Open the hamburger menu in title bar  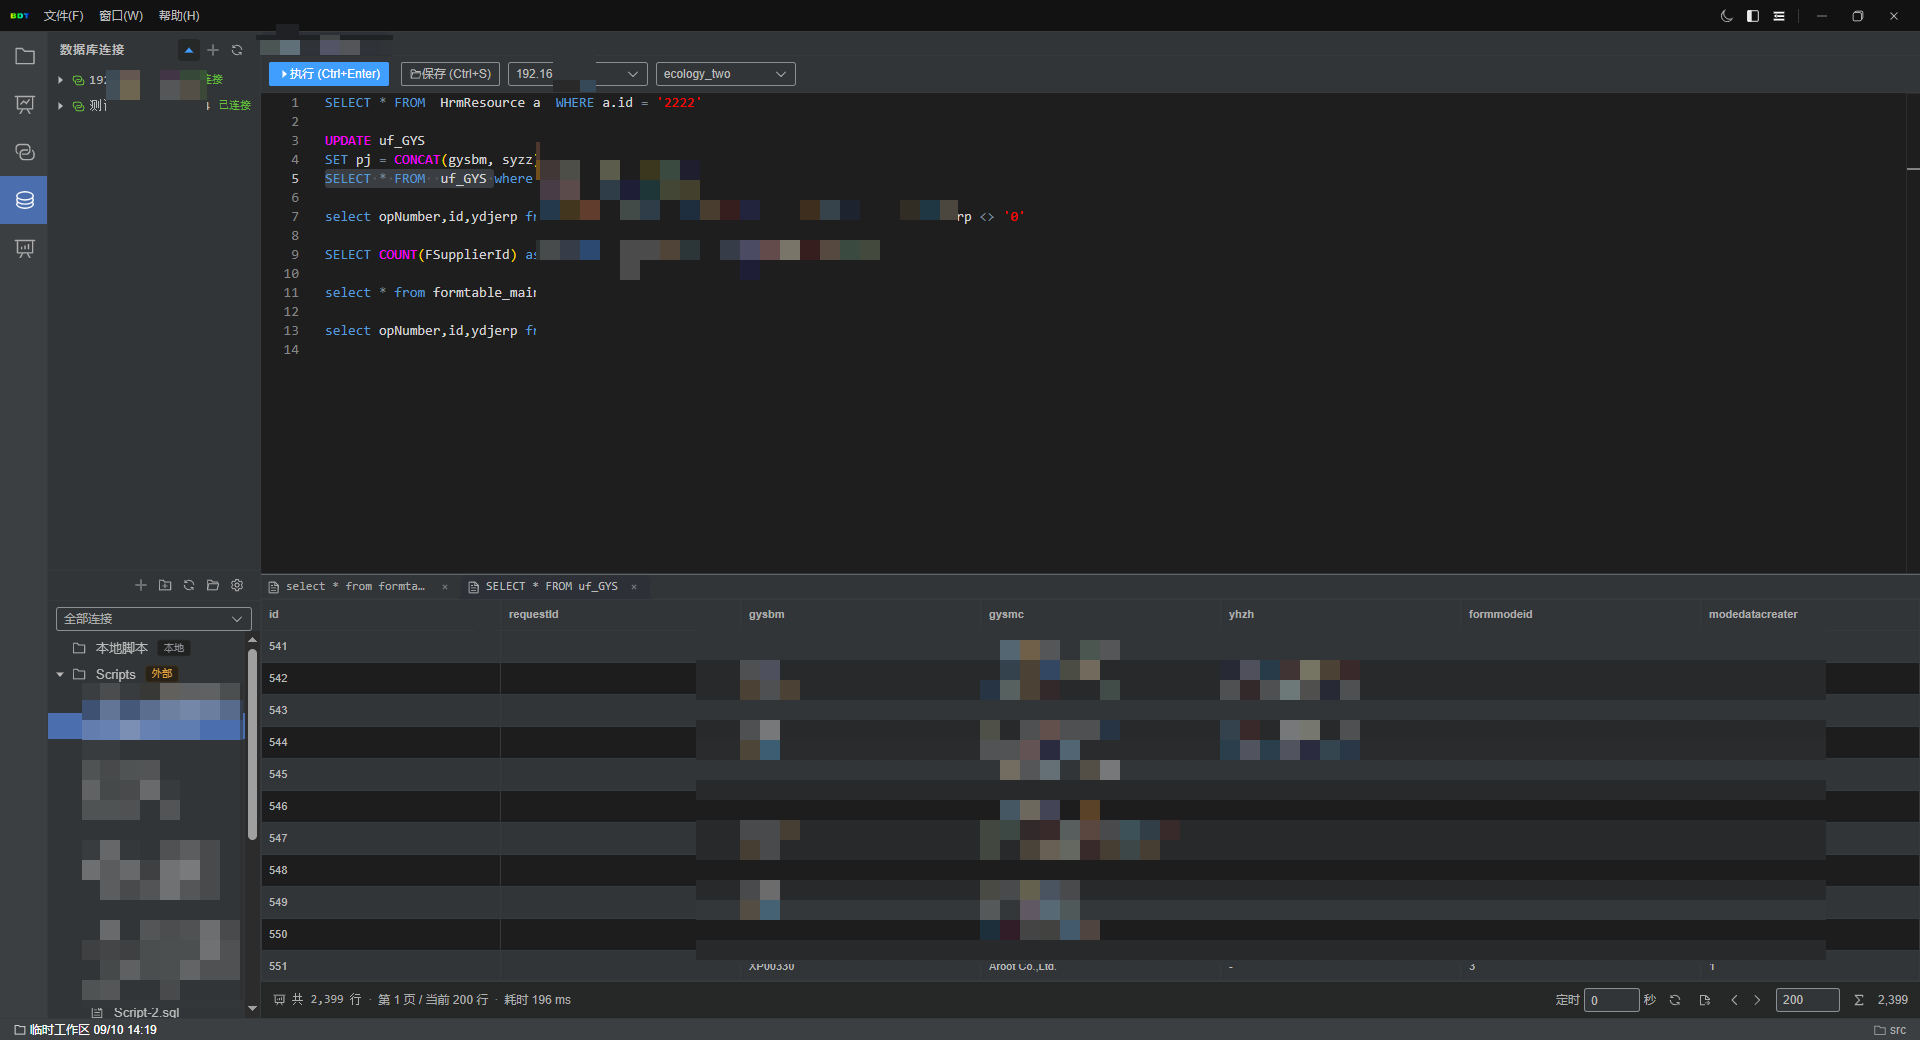pos(1779,16)
